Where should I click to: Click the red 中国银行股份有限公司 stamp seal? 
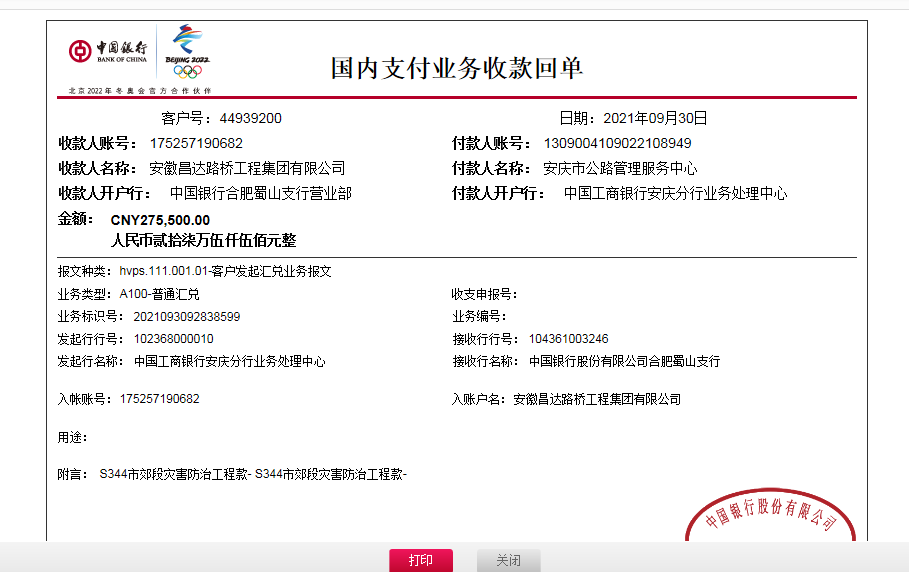(771, 515)
